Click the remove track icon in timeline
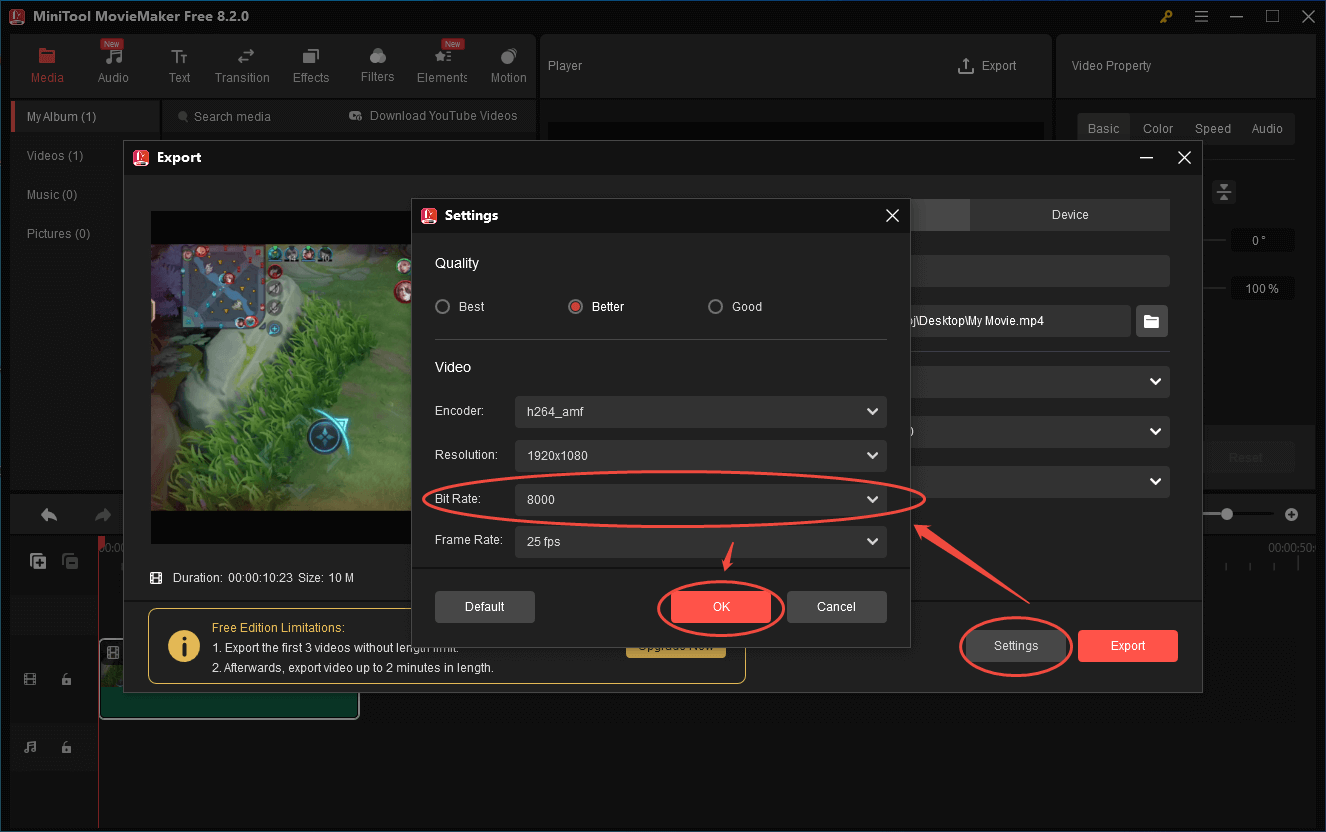This screenshot has height=832, width=1326. [x=70, y=561]
